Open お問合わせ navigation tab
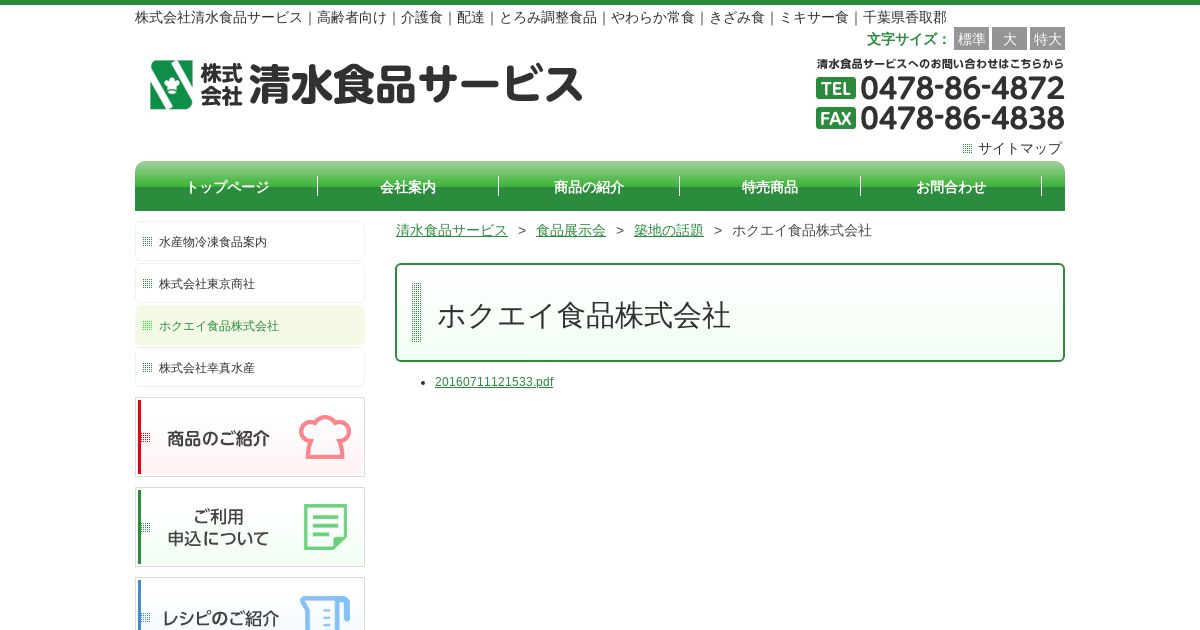This screenshot has width=1200, height=630. click(x=951, y=187)
